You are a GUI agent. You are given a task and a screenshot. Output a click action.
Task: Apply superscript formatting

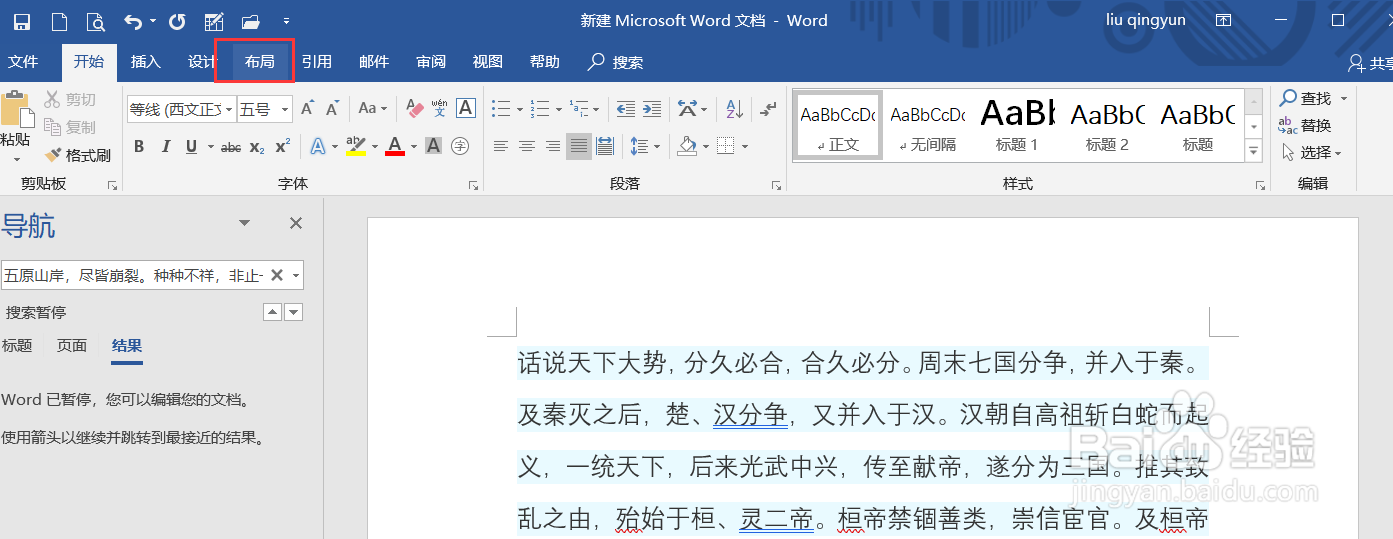283,147
